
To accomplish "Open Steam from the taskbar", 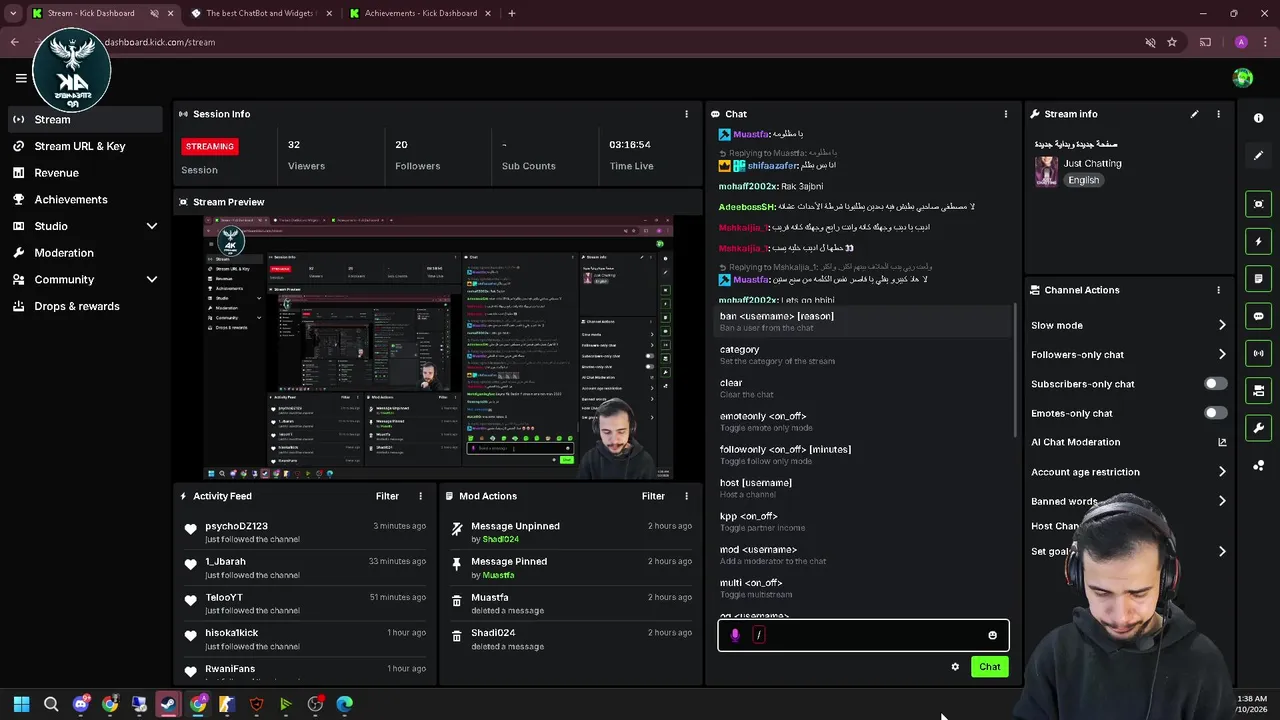I will pos(168,704).
